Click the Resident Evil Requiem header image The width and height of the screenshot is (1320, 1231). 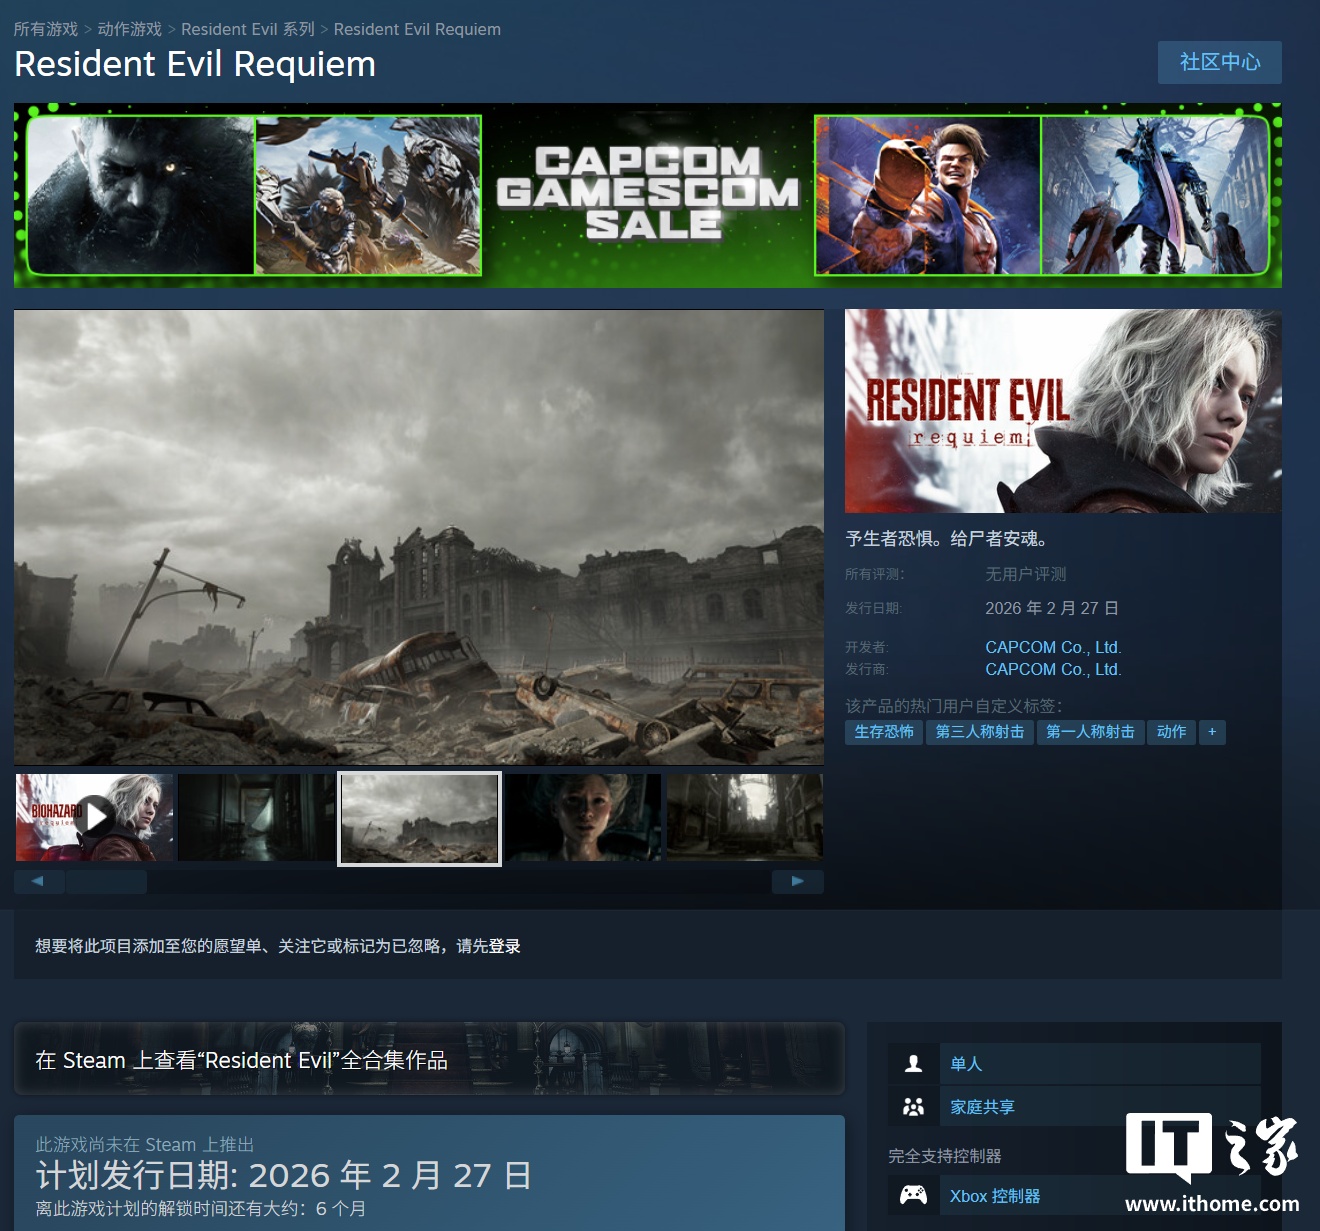(1063, 411)
